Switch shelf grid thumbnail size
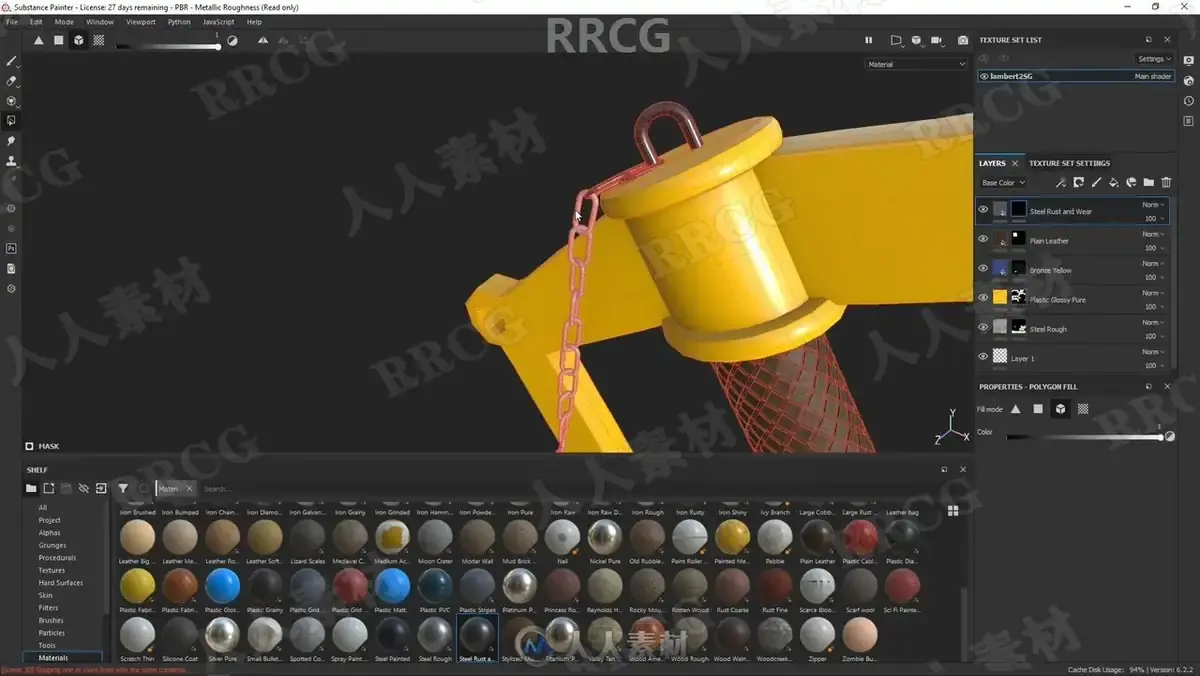The width and height of the screenshot is (1200, 676). [x=953, y=511]
